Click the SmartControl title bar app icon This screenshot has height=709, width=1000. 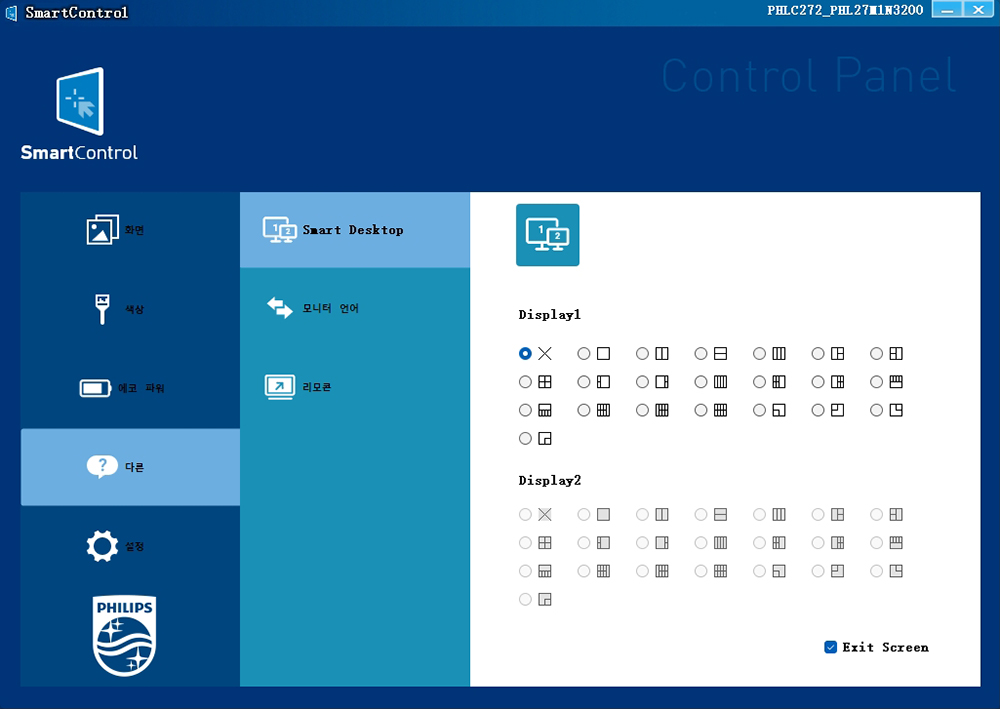coord(11,12)
